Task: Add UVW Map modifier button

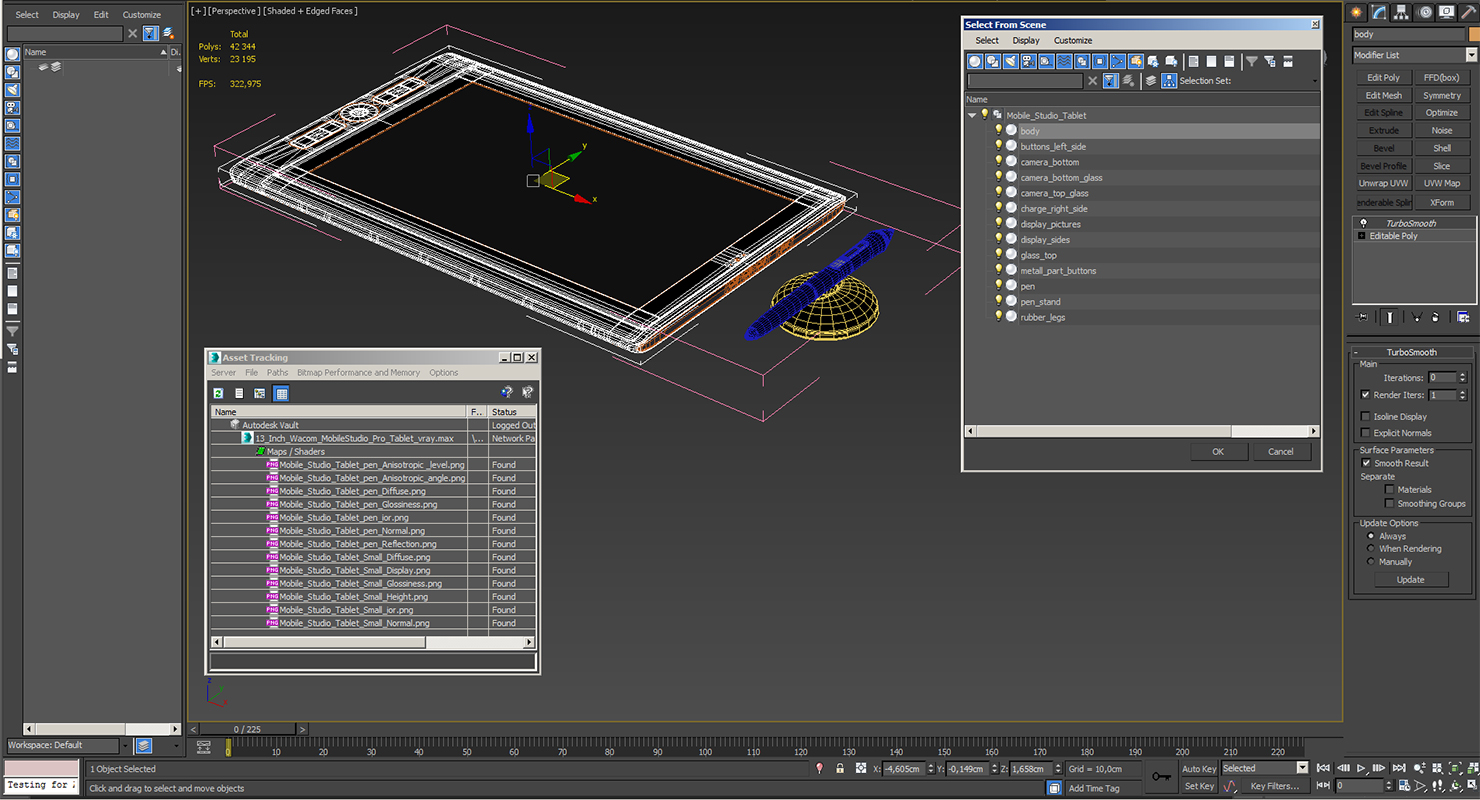Action: 1442,183
